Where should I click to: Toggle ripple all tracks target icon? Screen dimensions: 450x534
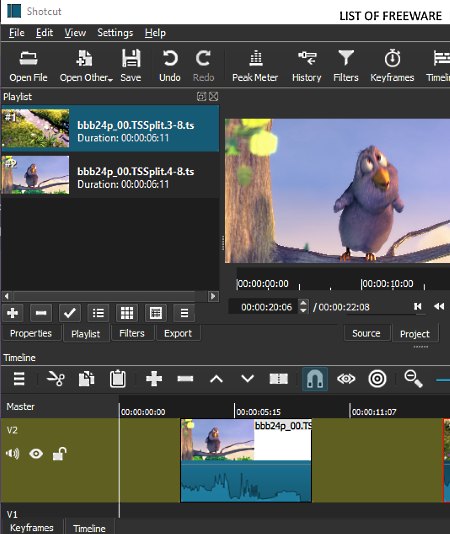pyautogui.click(x=377, y=379)
